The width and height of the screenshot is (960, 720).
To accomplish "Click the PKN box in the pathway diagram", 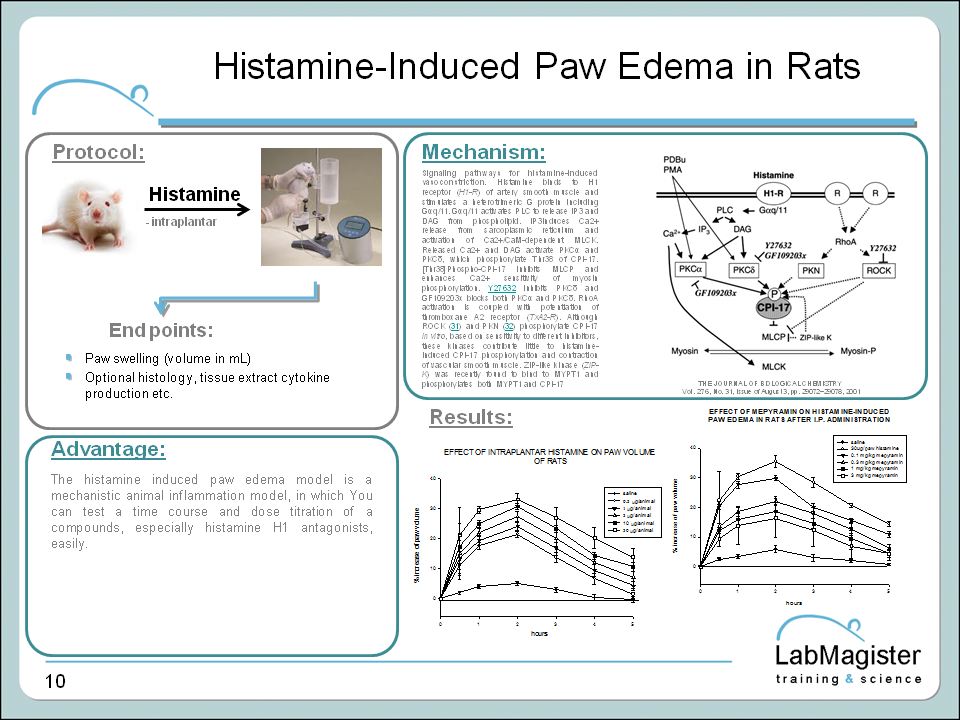I will tap(811, 270).
